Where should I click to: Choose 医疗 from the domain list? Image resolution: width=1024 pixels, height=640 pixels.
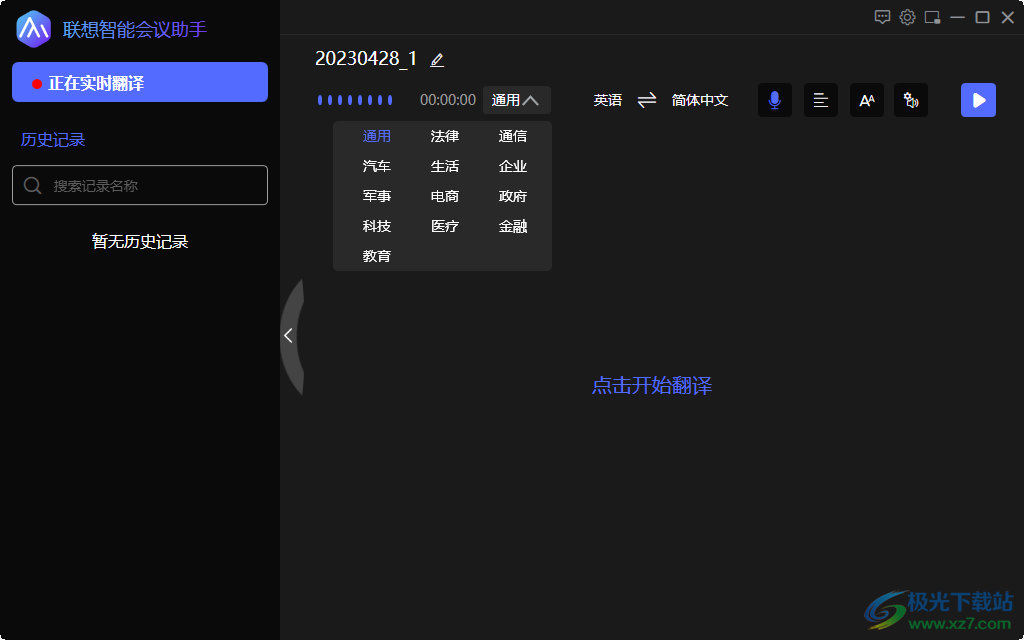tap(445, 226)
